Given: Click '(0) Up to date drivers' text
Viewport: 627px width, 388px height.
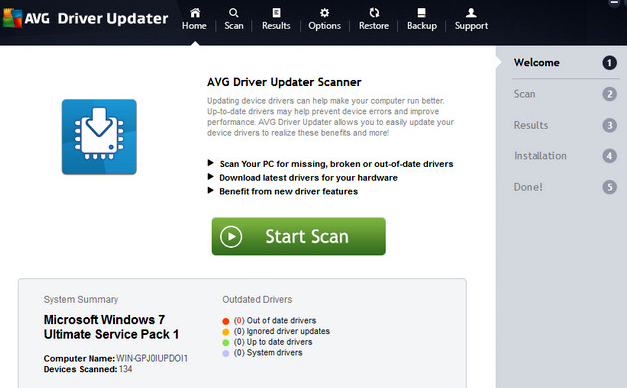Looking at the screenshot, I should 273,342.
